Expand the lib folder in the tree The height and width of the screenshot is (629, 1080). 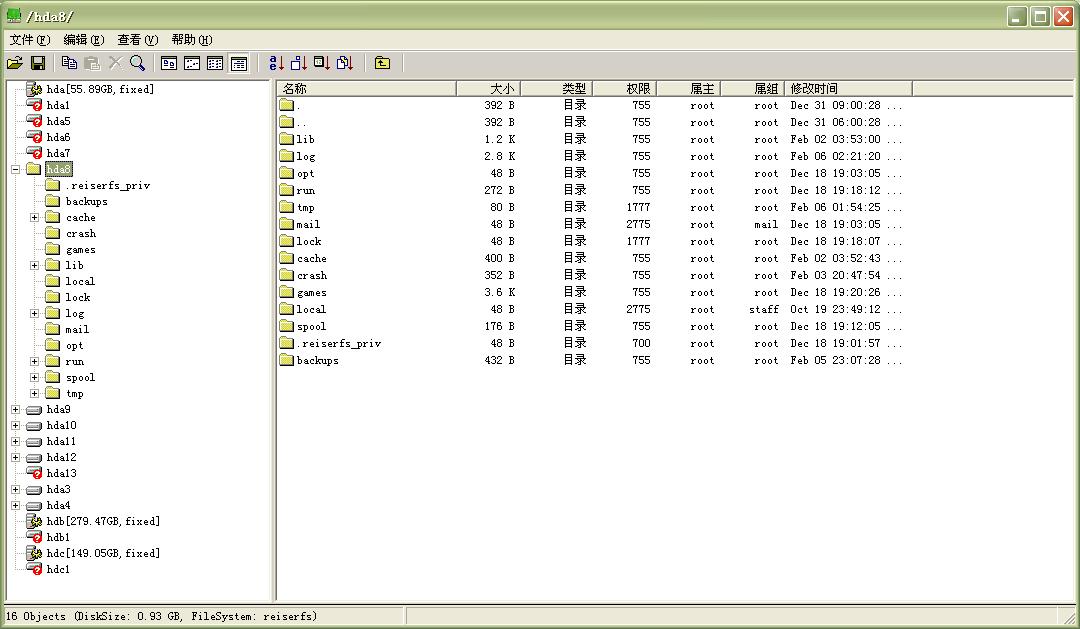click(34, 265)
